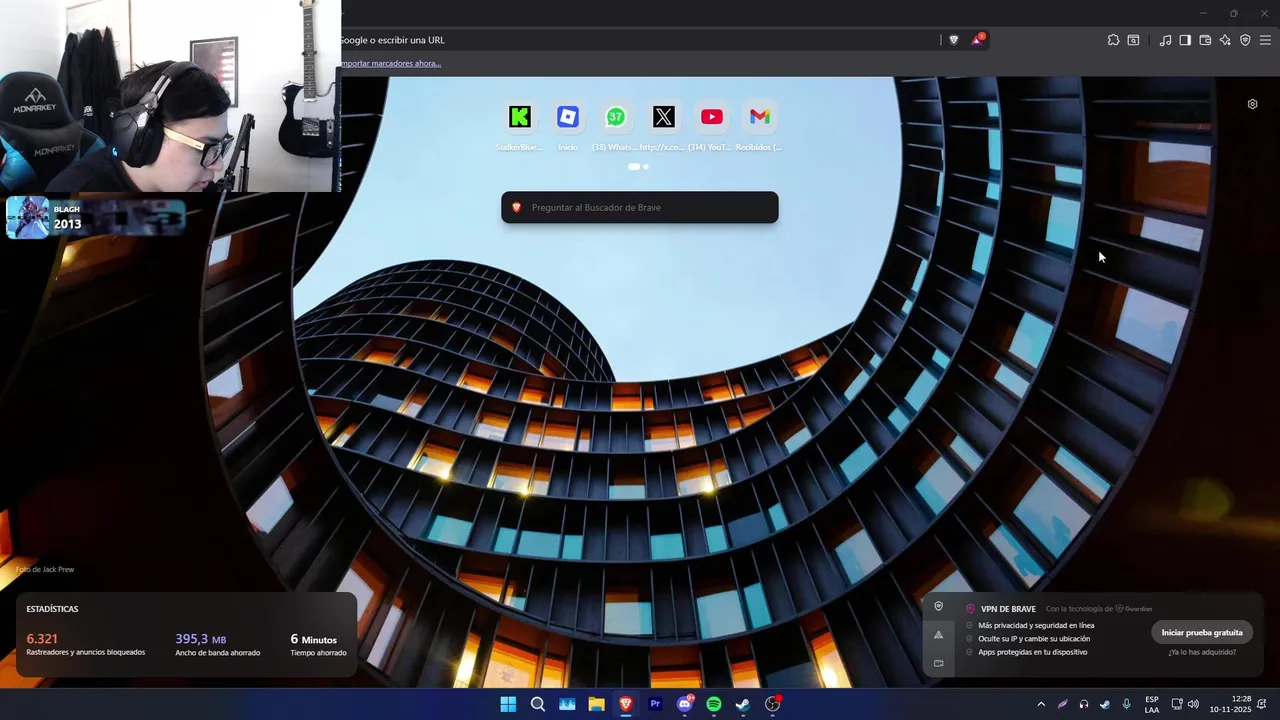Image resolution: width=1280 pixels, height=720 pixels.
Task: Open the Brave main hamburger menu
Action: tap(1265, 40)
